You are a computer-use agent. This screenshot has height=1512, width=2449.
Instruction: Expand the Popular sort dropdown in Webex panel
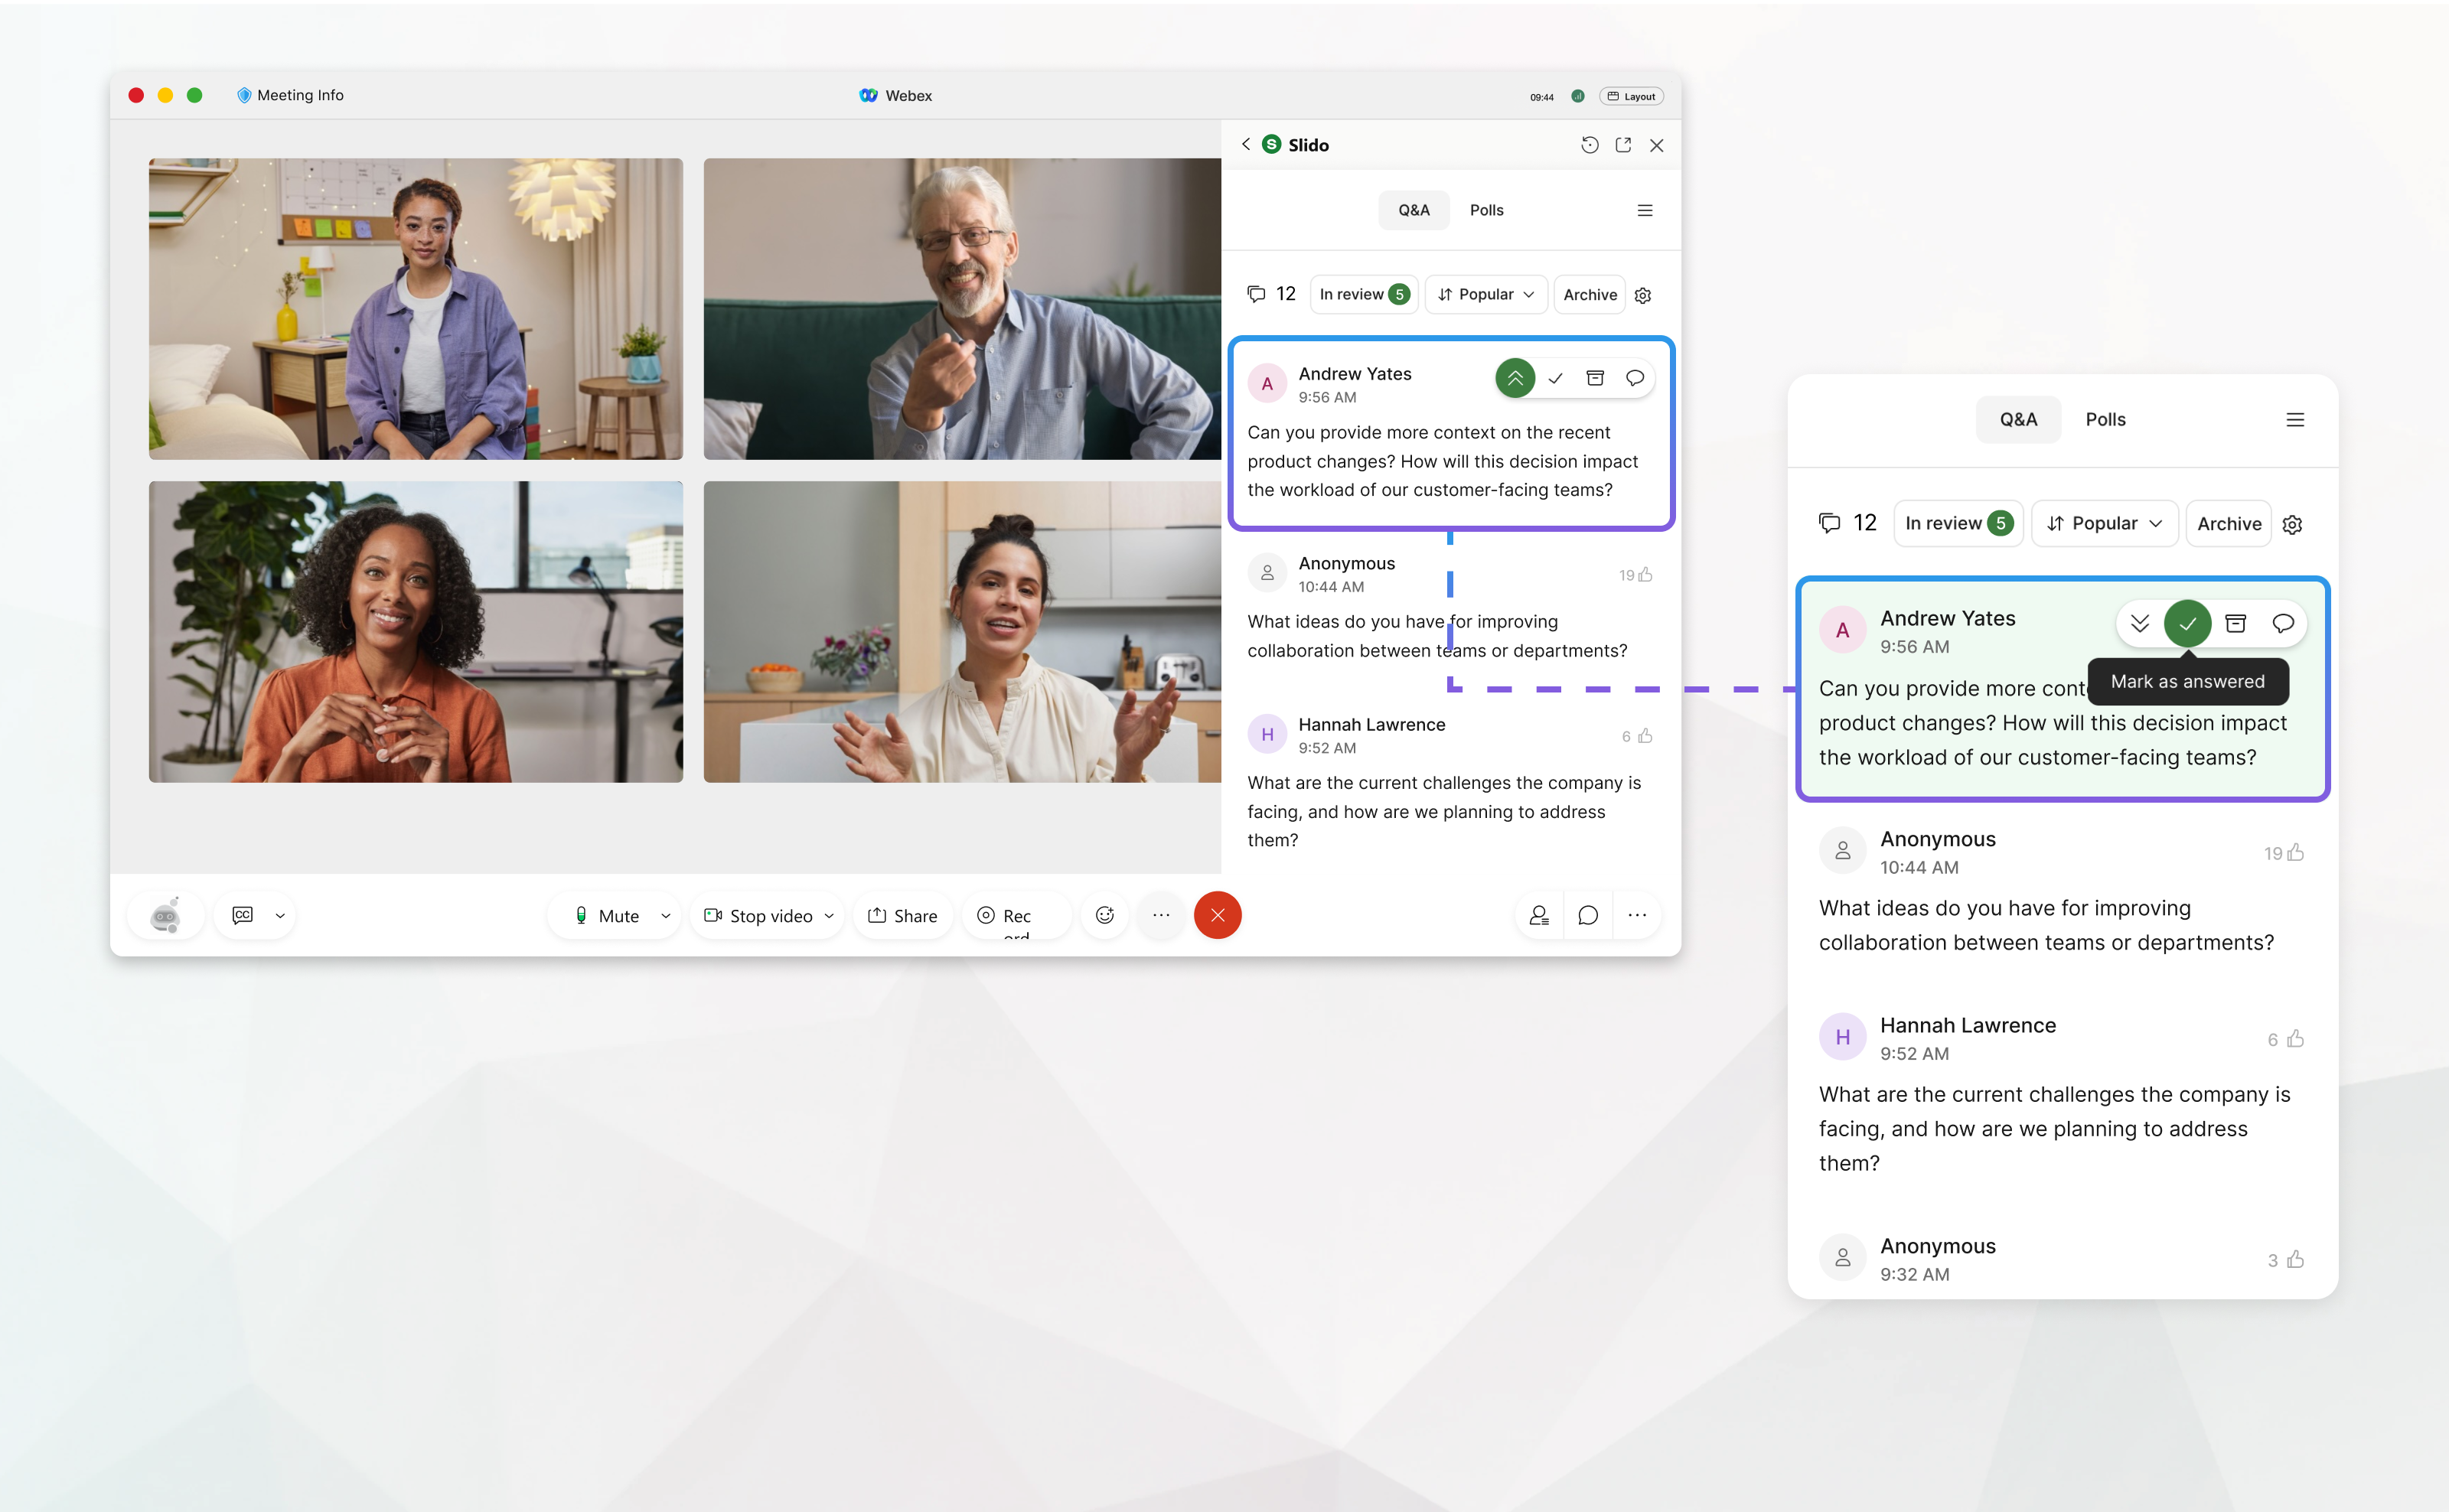[1486, 294]
